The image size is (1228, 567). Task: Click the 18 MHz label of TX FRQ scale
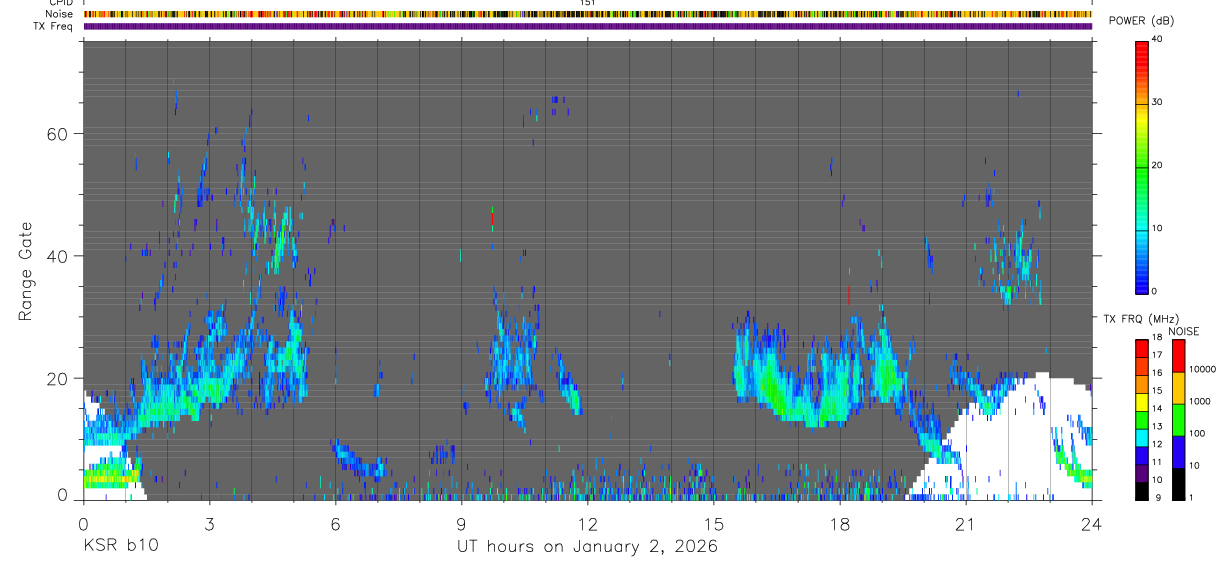(x=1159, y=340)
